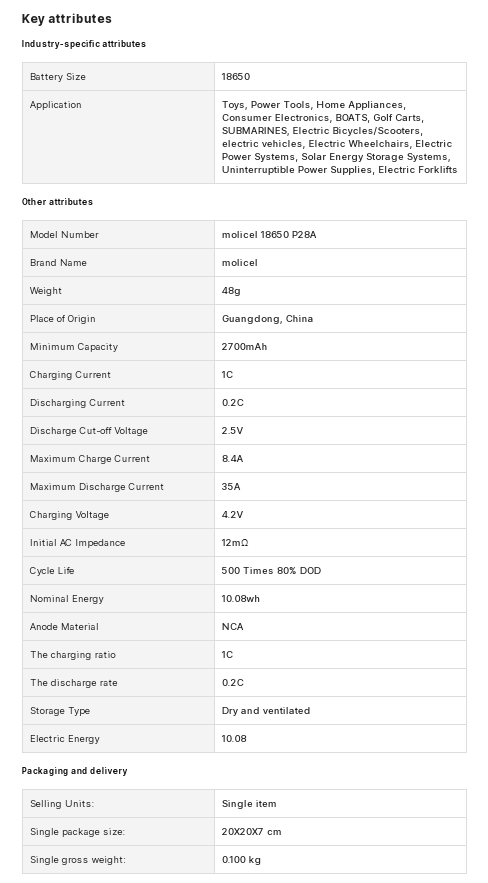
Task: Click the Single package size value 20X20X7 cm
Action: (x=252, y=832)
